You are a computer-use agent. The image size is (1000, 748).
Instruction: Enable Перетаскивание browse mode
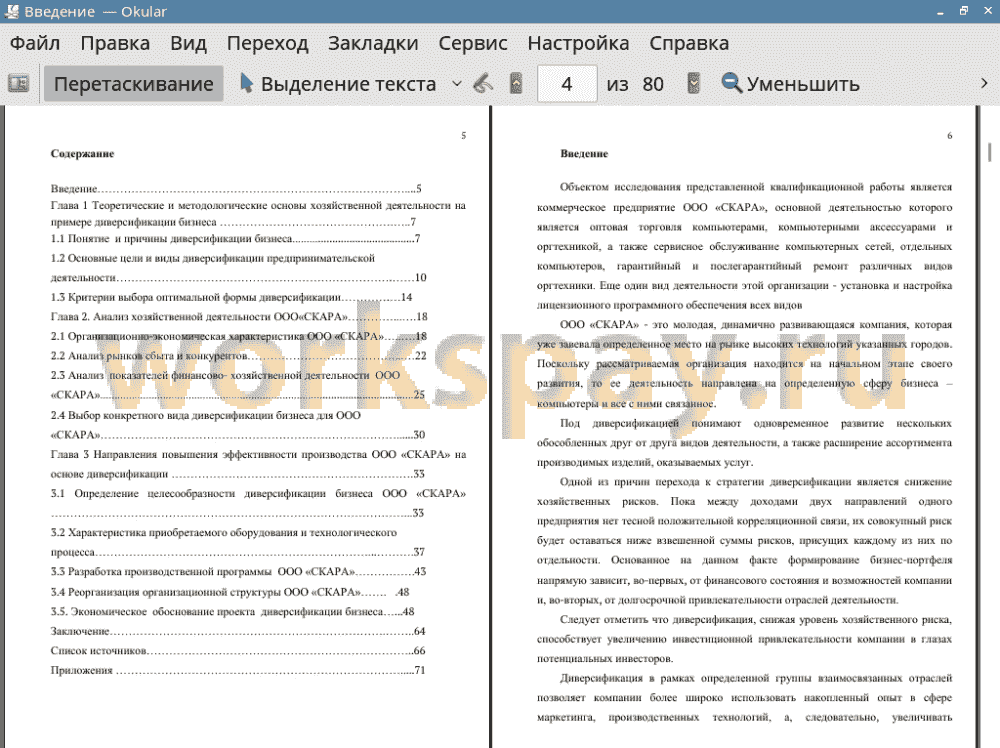tap(133, 84)
